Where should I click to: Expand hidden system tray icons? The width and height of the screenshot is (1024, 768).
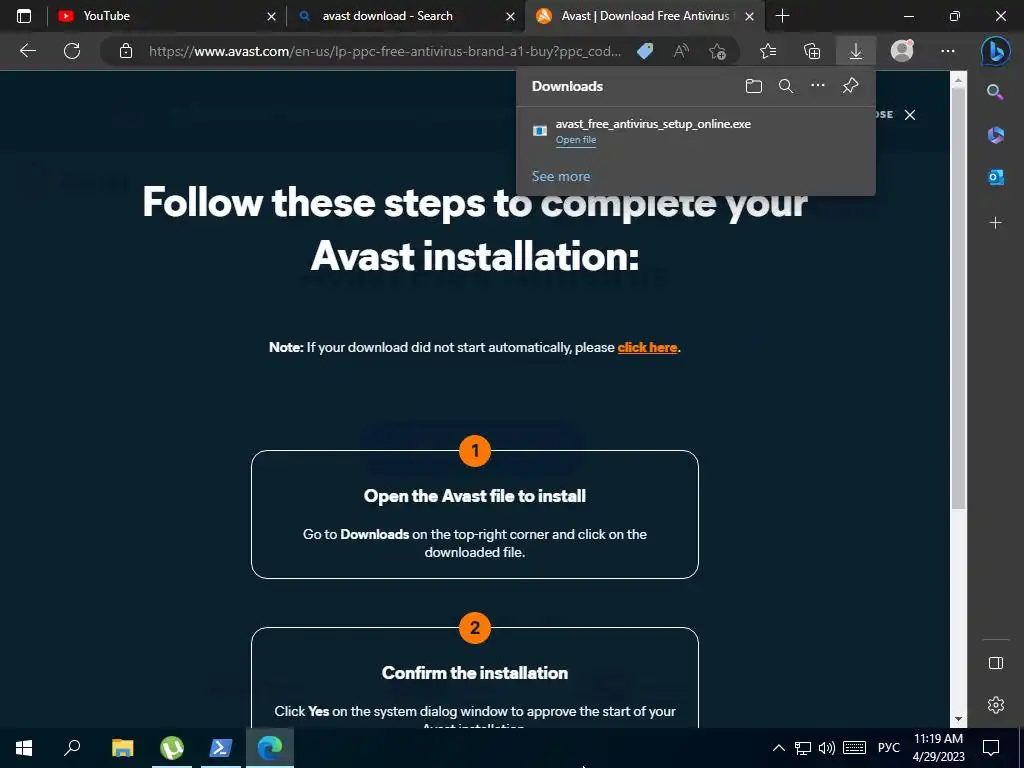click(778, 748)
